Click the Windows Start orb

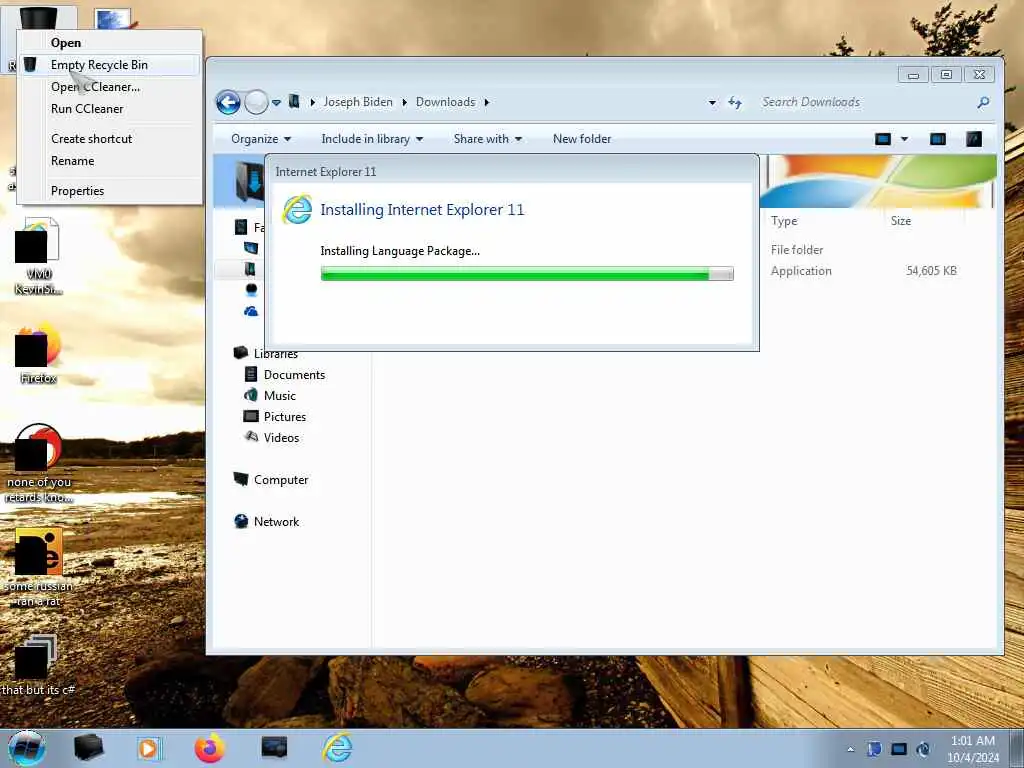click(27, 748)
